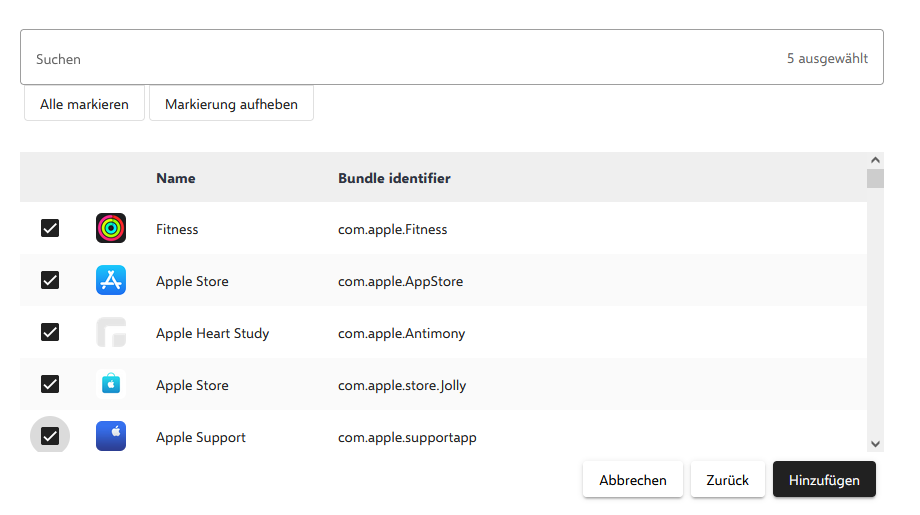The image size is (920, 515).
Task: Click the Apple Store shopping bag icon
Action: click(111, 385)
